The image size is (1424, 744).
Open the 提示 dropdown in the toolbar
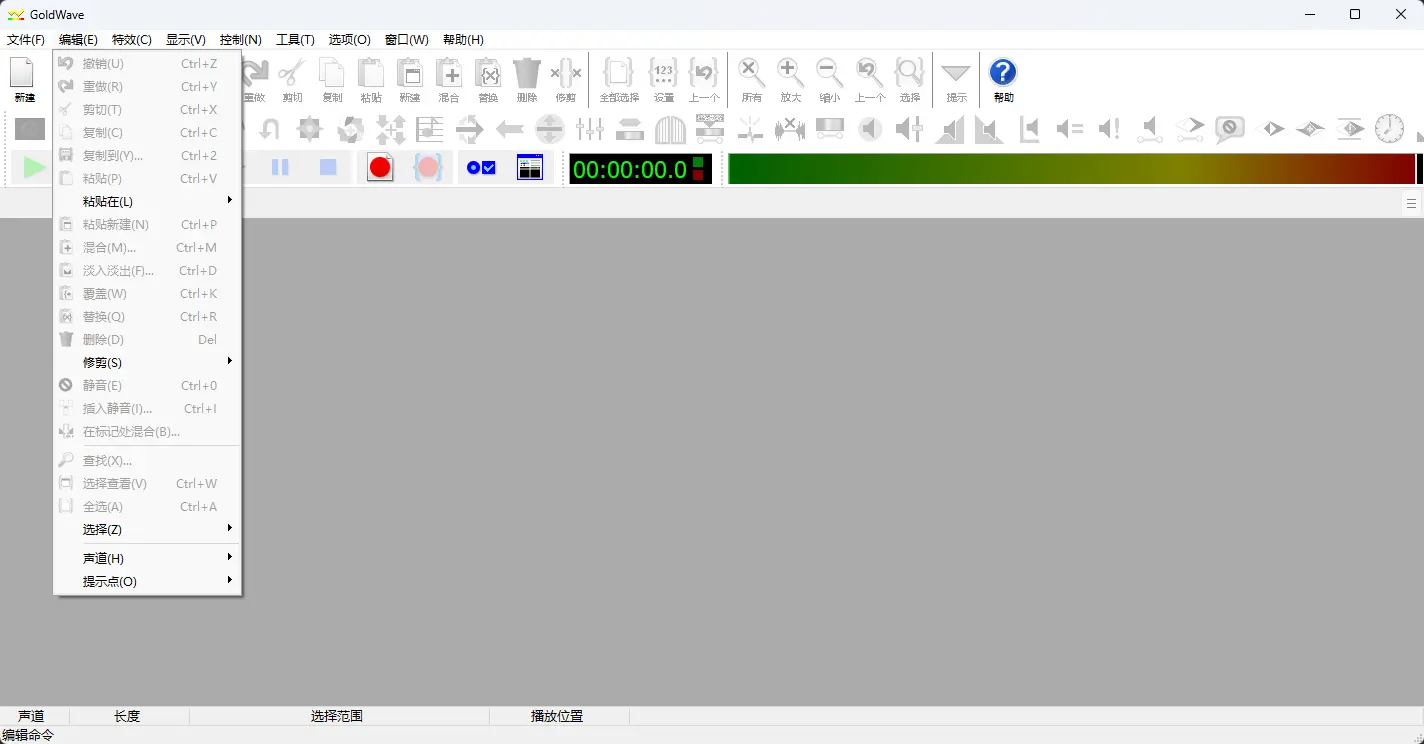click(x=957, y=79)
